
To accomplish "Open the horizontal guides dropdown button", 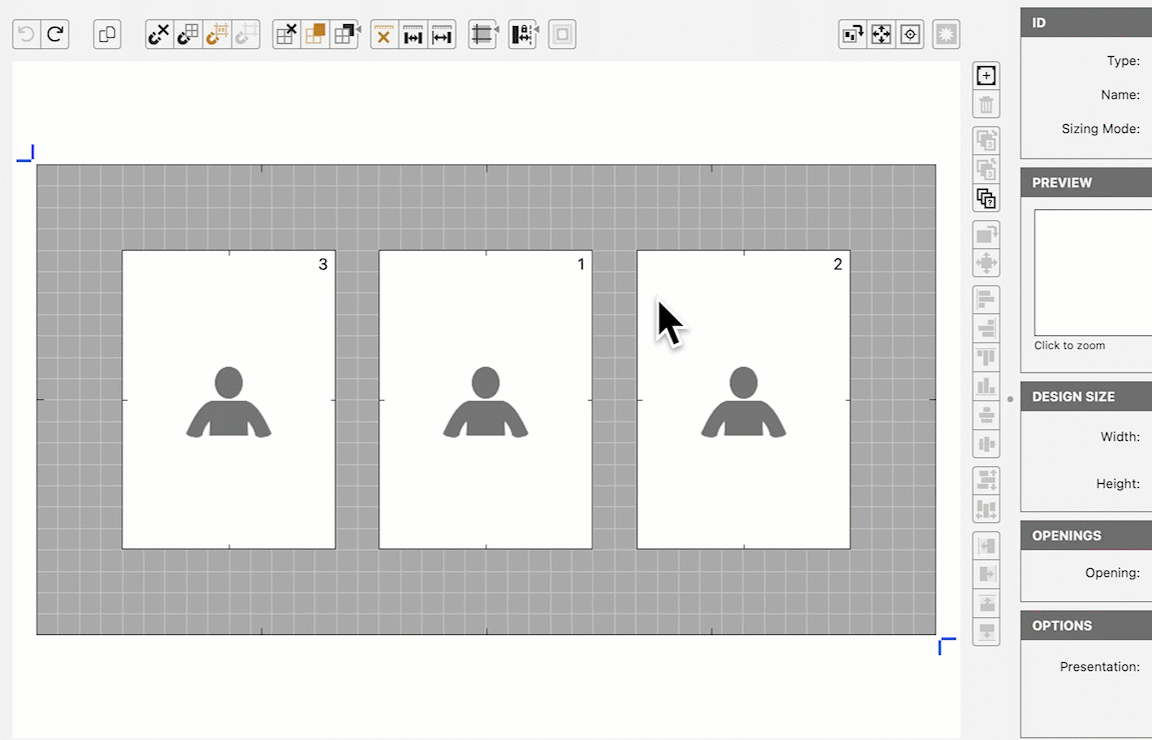I will tap(483, 35).
